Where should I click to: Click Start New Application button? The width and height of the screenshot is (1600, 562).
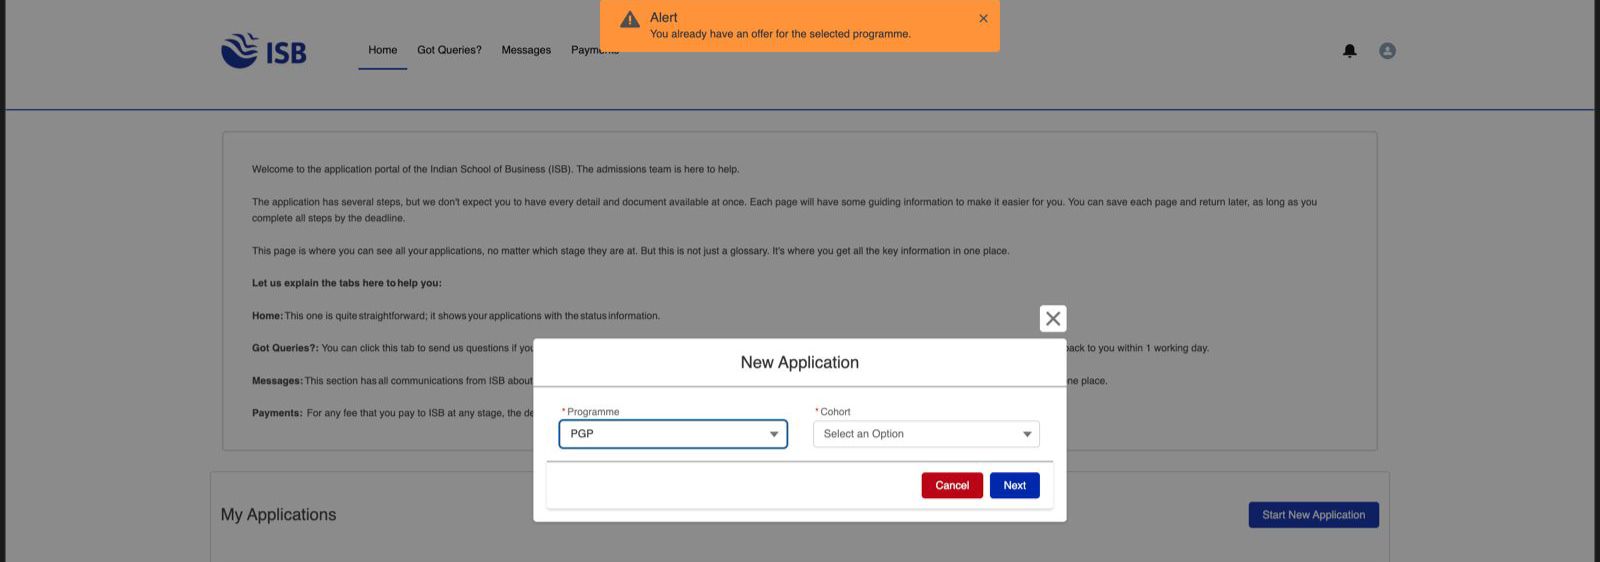(x=1313, y=515)
